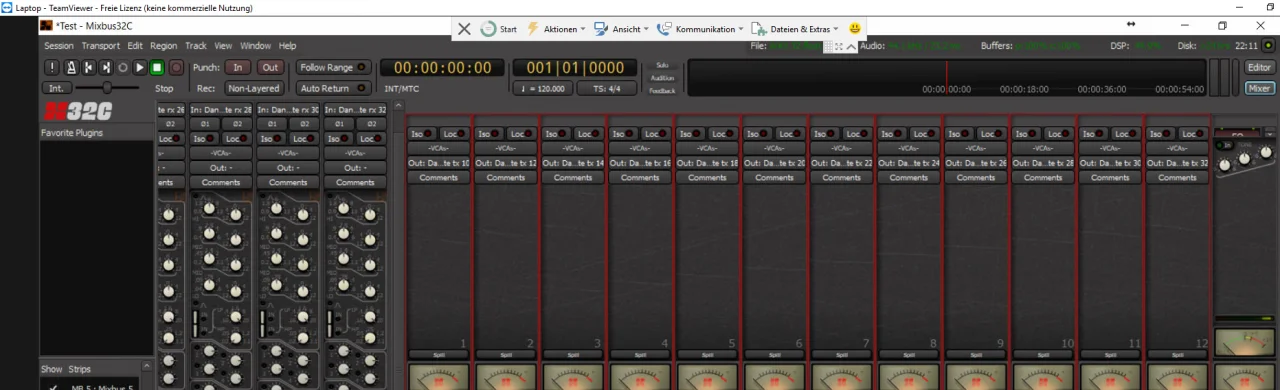Open TeamViewer Kommunikation dropdown
This screenshot has height=390, width=1280.
tap(700, 29)
